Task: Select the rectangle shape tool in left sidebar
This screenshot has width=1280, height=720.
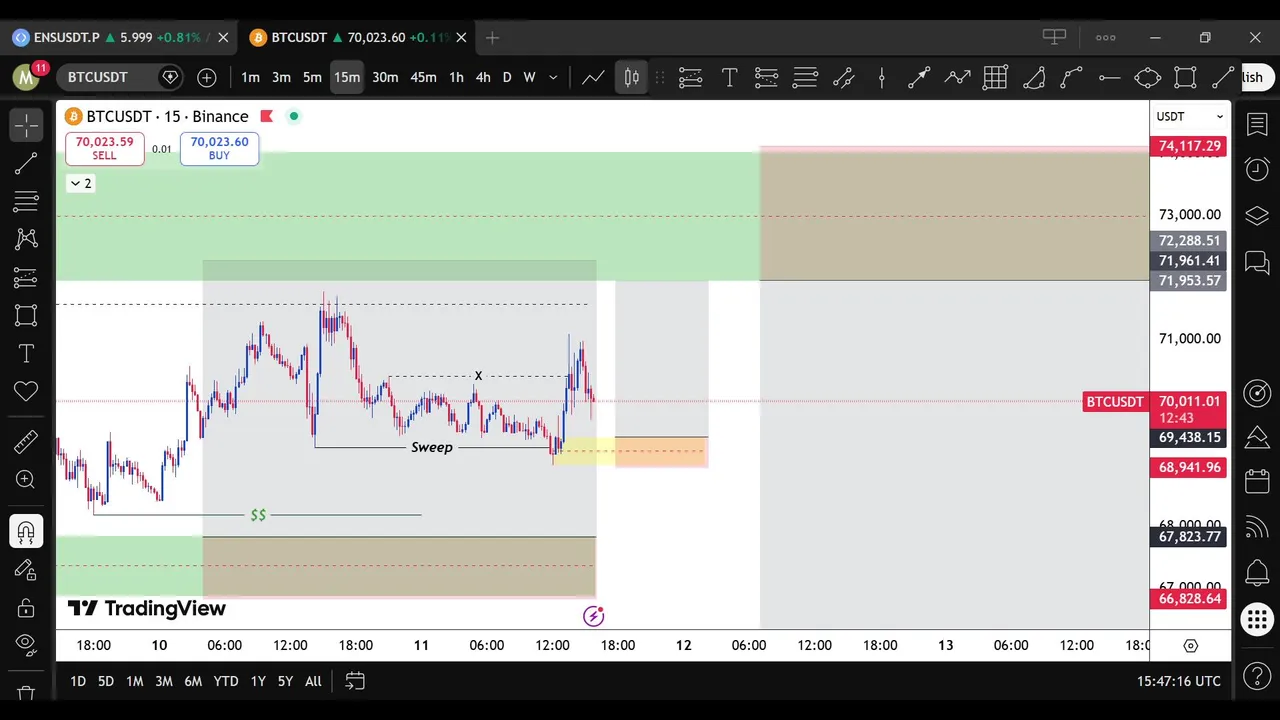Action: pyautogui.click(x=26, y=315)
